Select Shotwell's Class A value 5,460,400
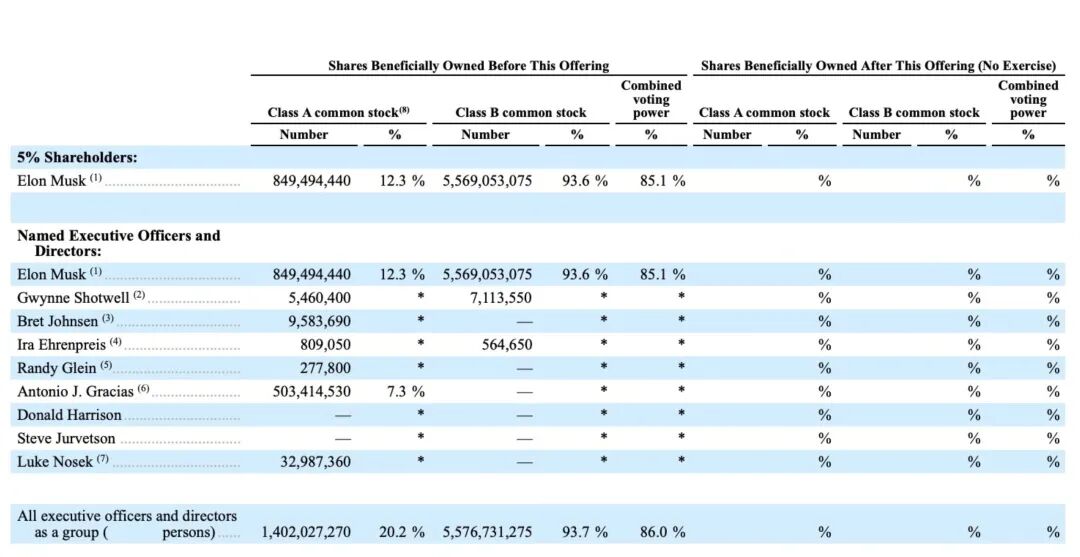The height and width of the screenshot is (557, 1080). (319, 298)
